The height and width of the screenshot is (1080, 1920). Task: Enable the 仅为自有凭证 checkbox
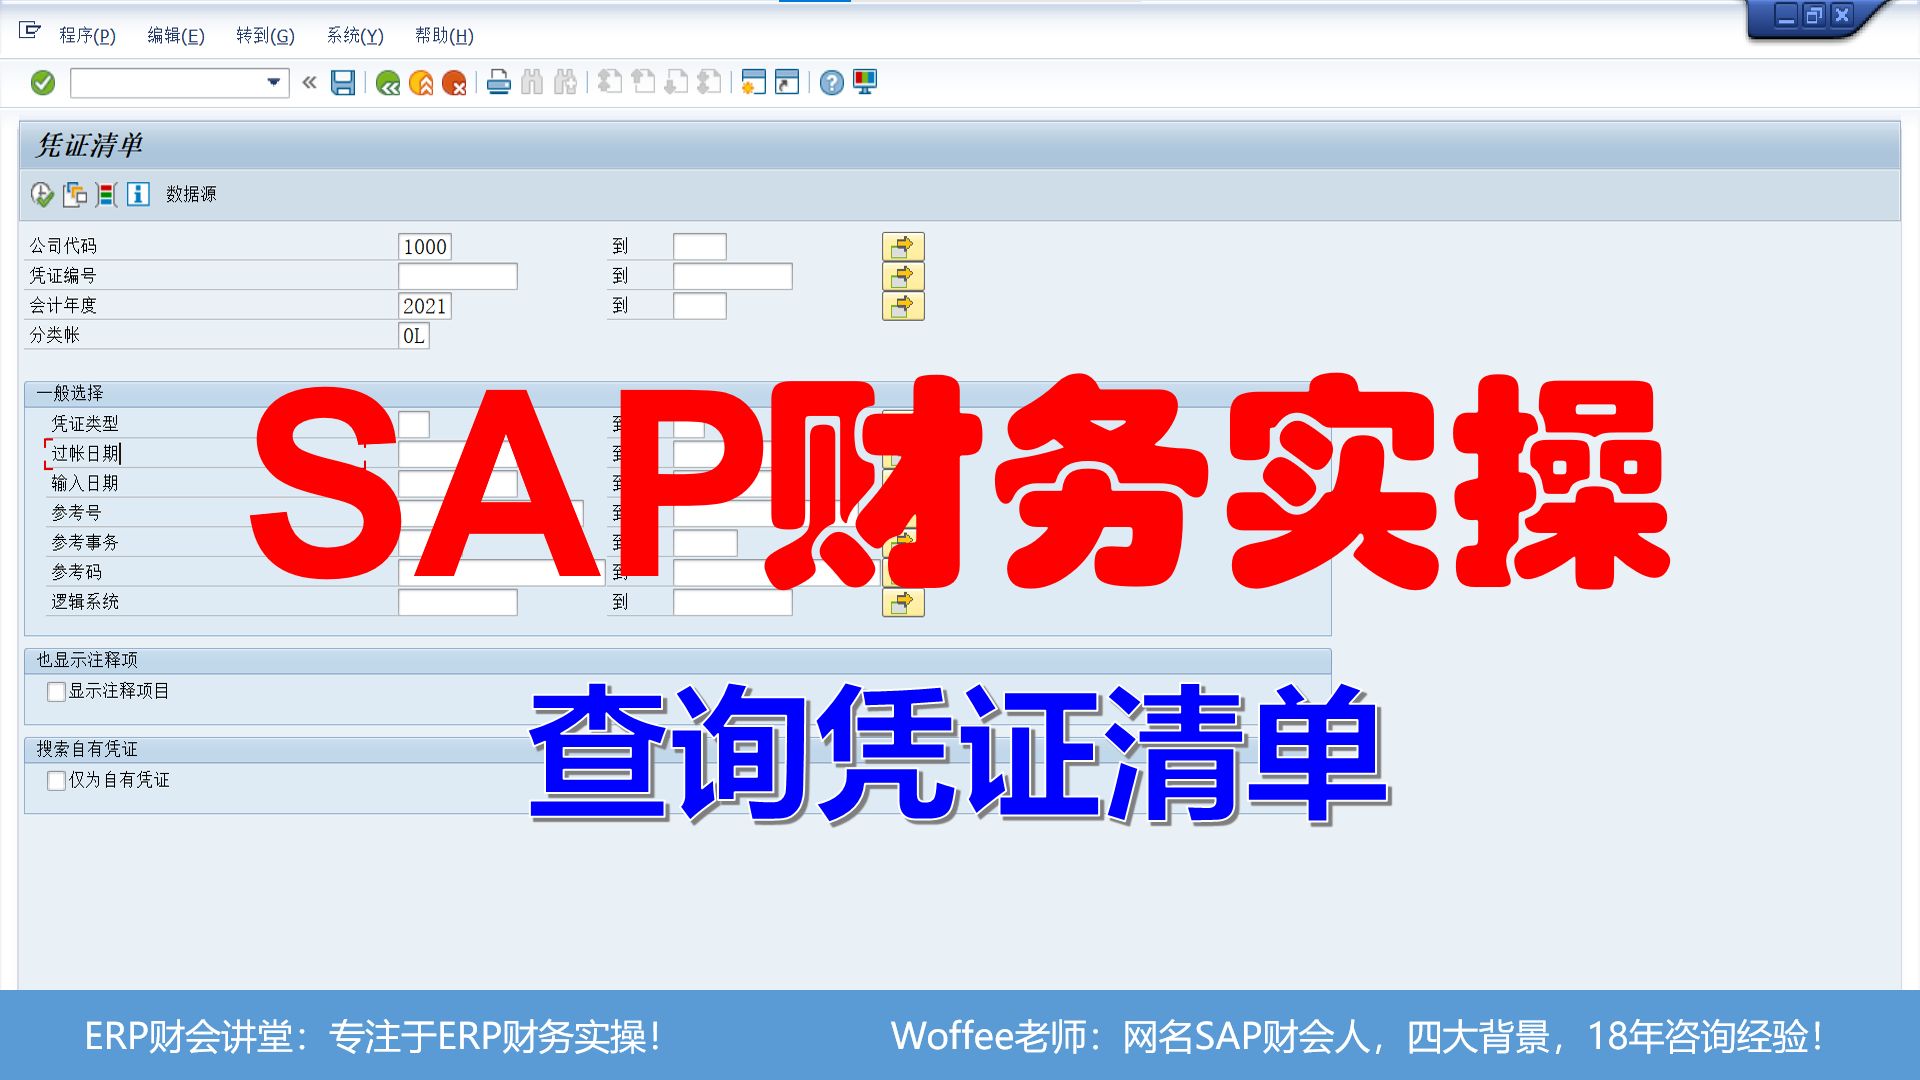coord(57,781)
